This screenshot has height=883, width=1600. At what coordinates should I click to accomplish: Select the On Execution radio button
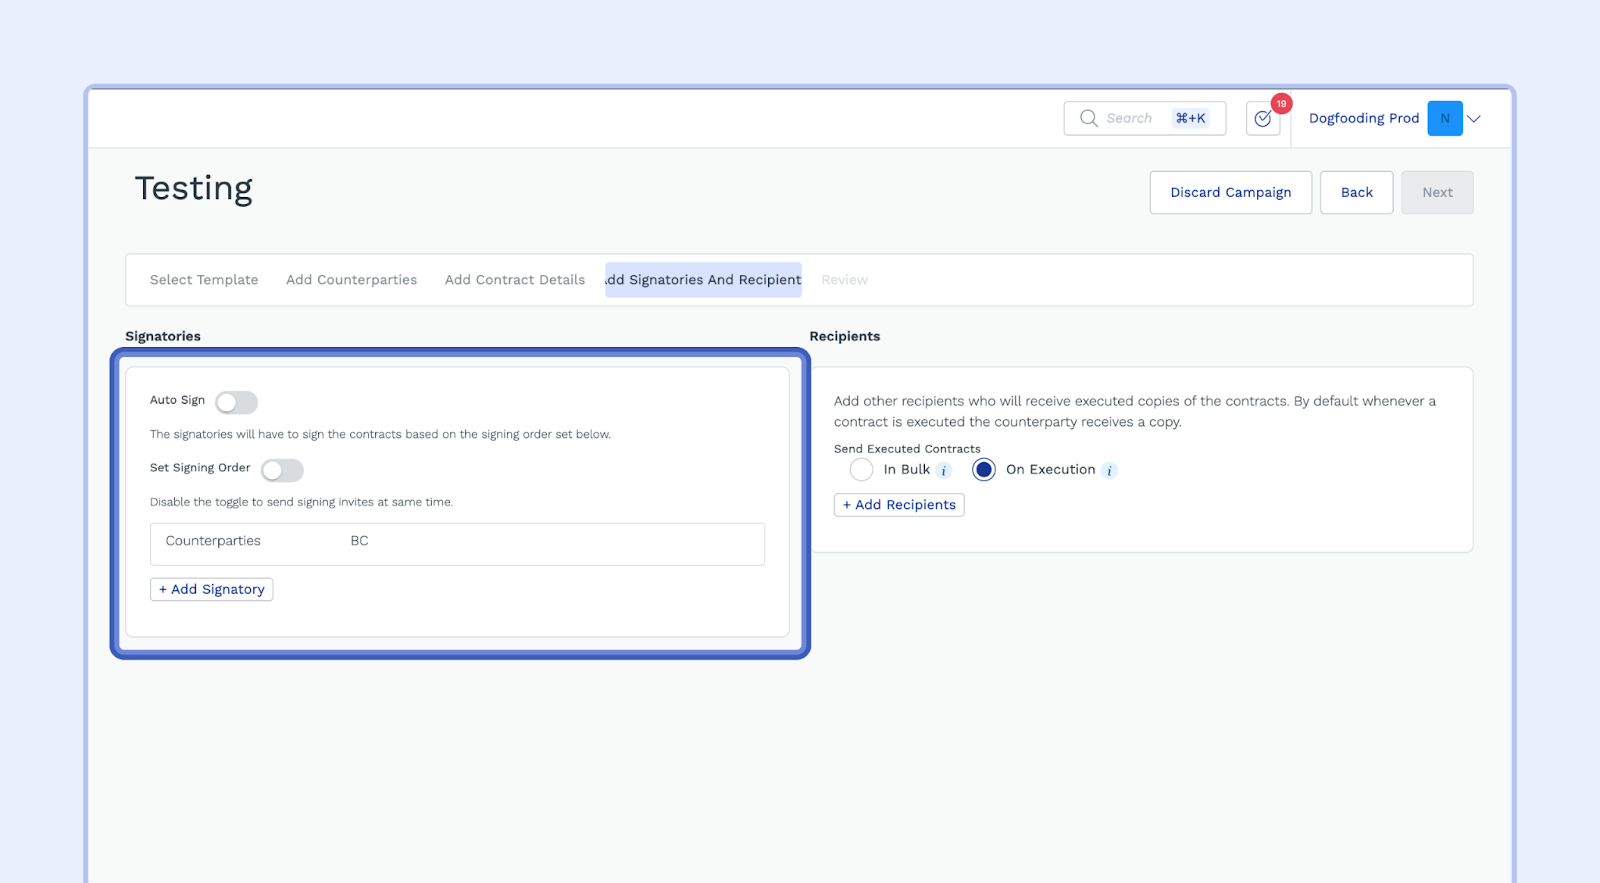point(984,470)
